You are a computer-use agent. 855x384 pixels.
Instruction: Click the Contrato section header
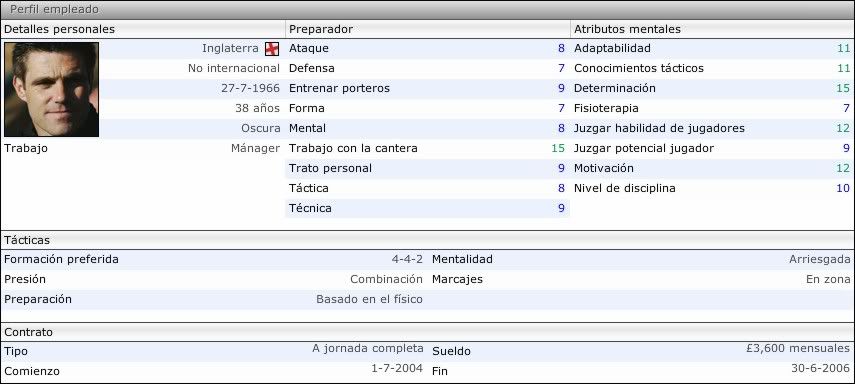428,332
